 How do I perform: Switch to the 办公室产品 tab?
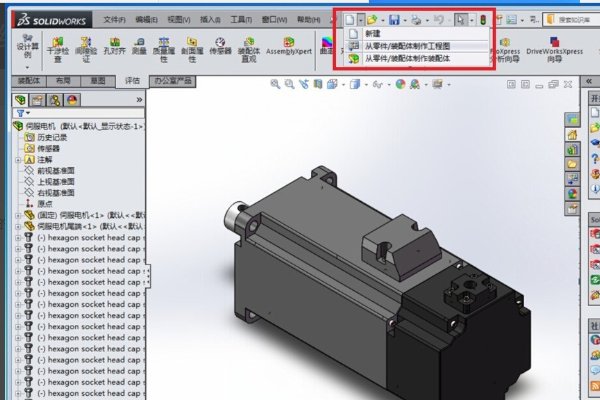pyautogui.click(x=173, y=81)
